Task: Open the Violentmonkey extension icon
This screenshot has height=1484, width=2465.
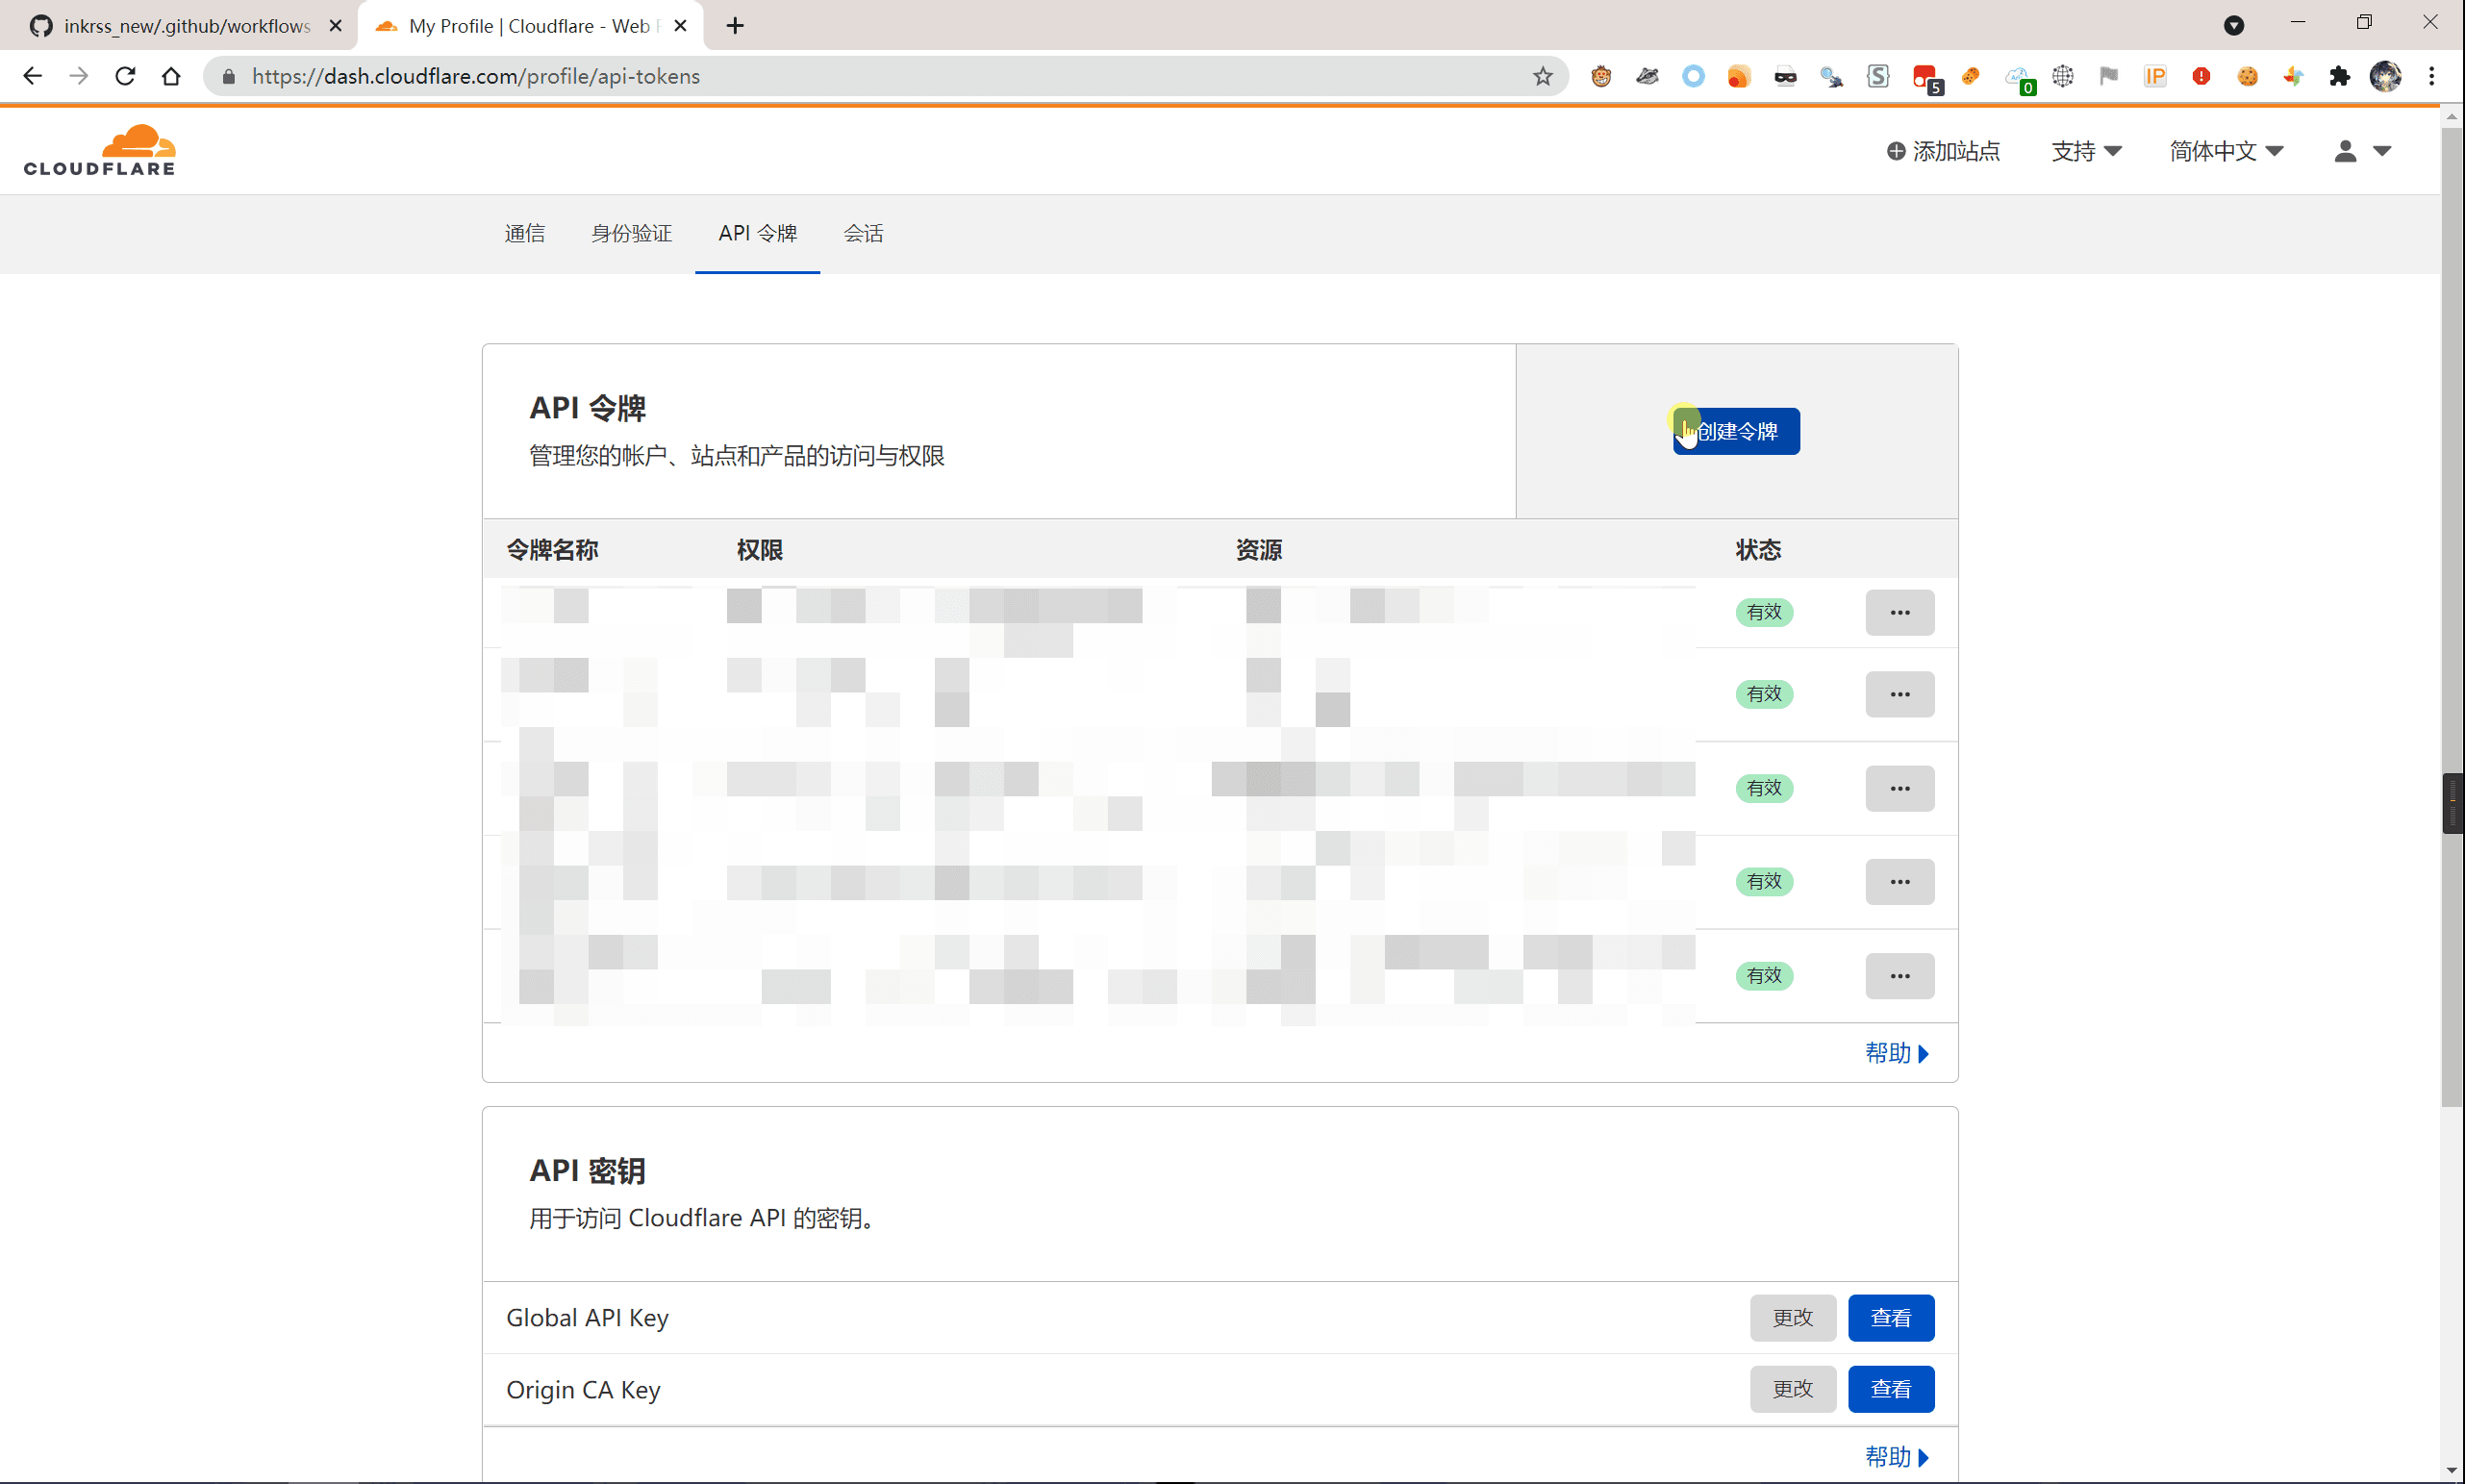Action: (x=1601, y=76)
